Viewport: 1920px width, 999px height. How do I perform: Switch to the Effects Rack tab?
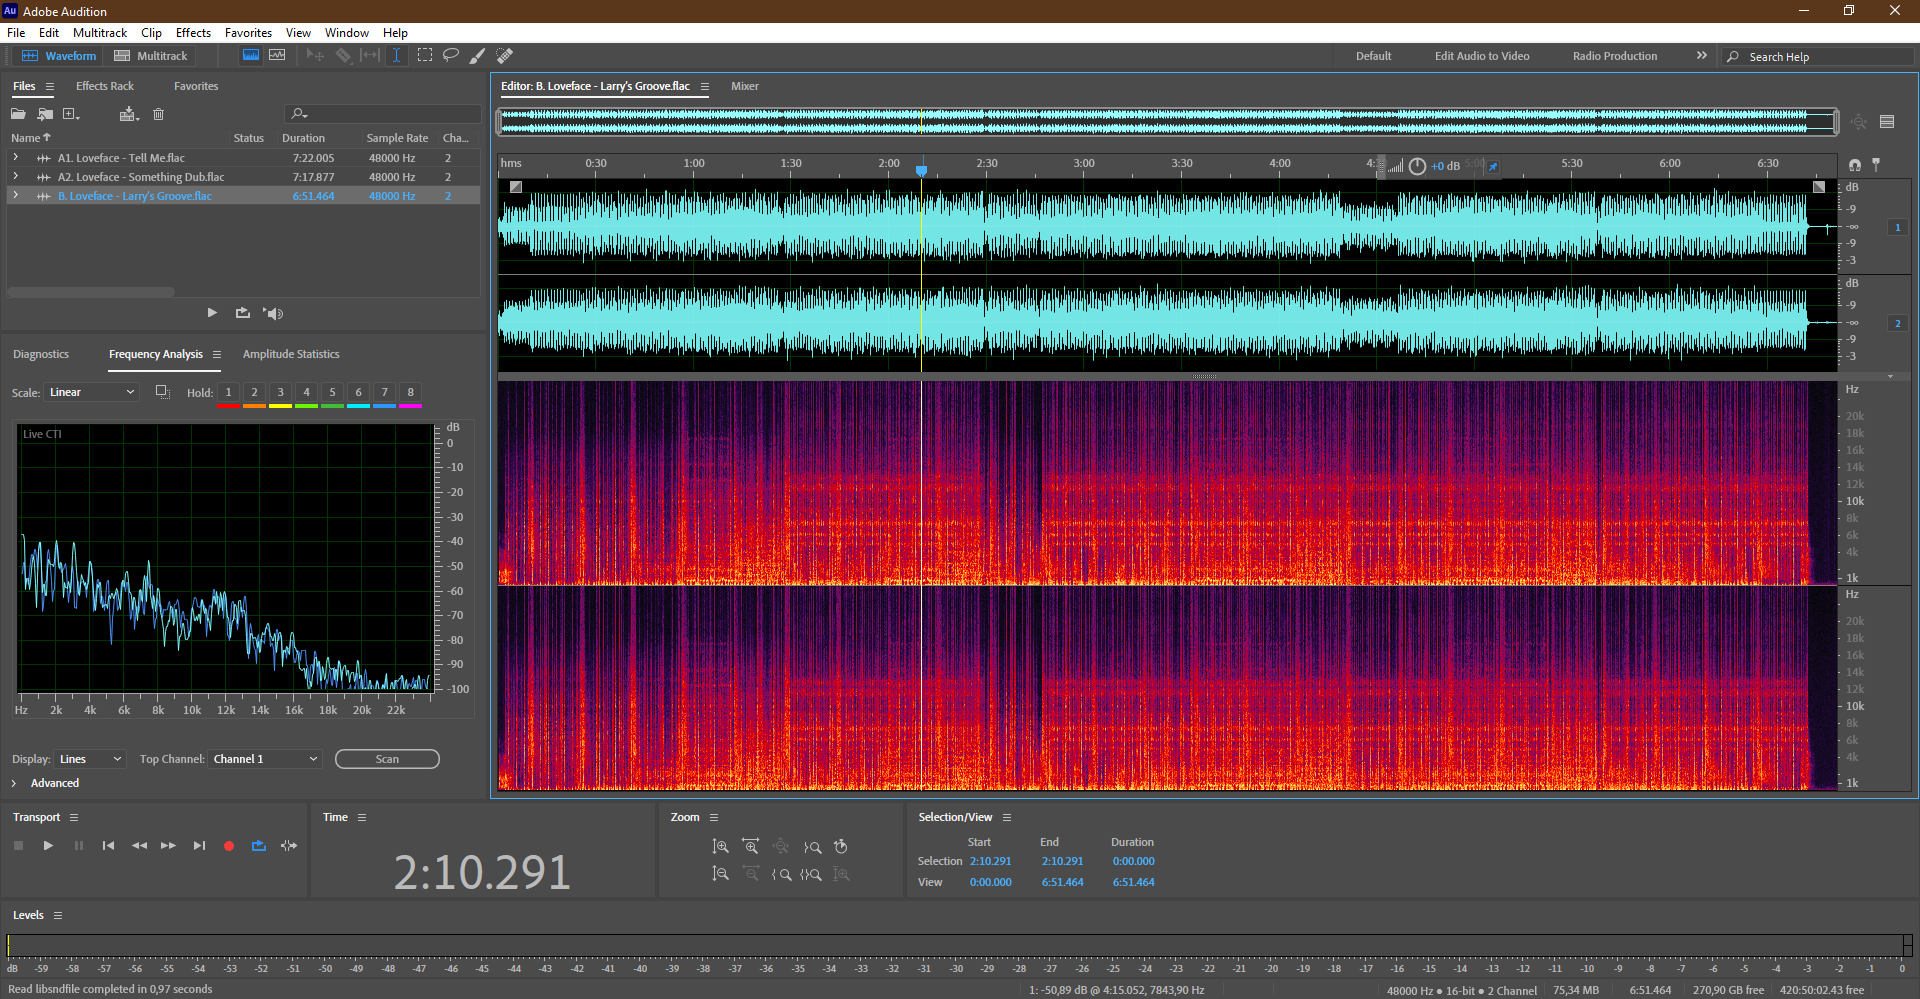click(105, 86)
